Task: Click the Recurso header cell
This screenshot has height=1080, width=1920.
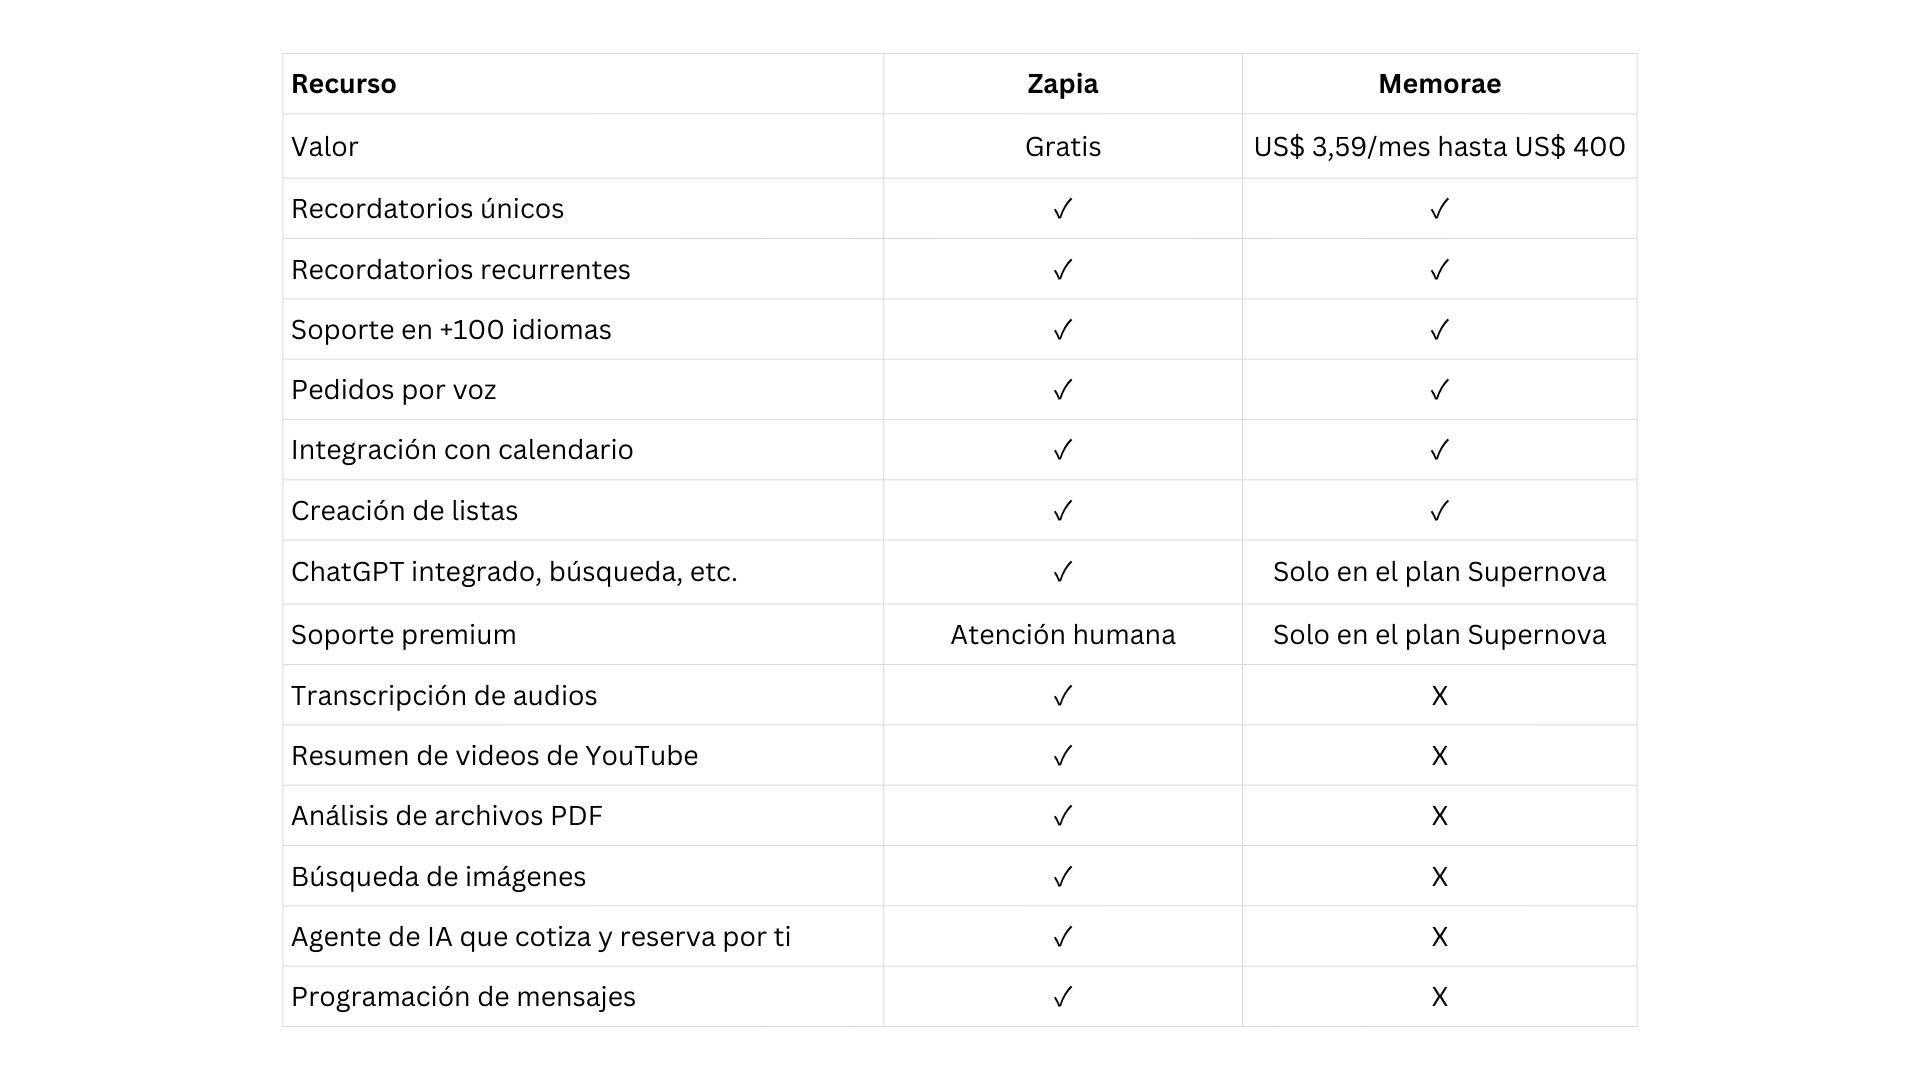Action: [x=343, y=84]
